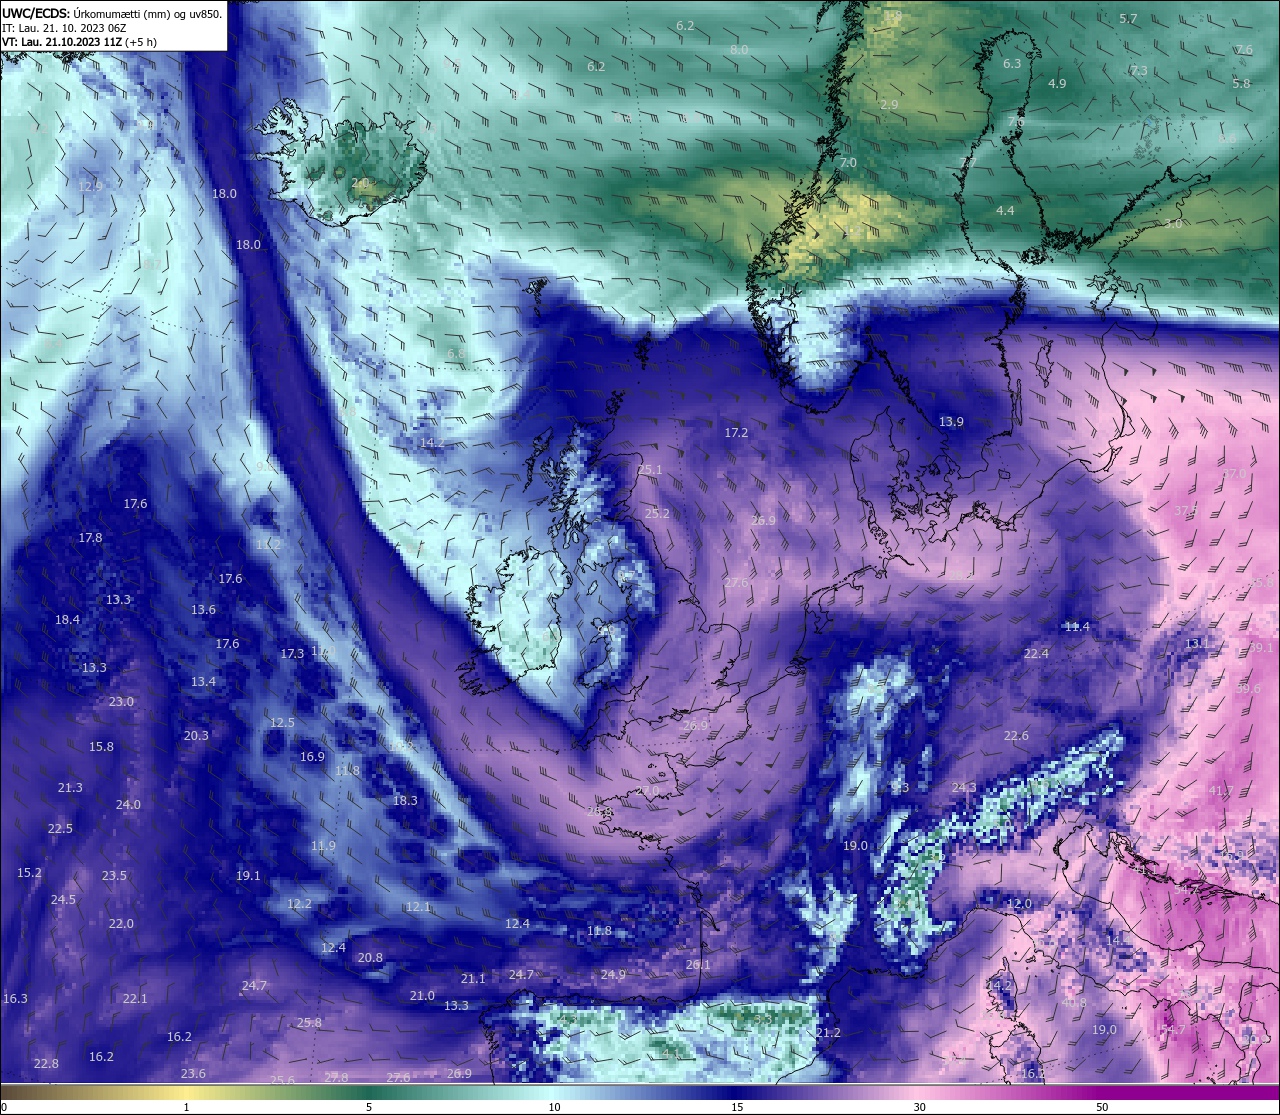This screenshot has width=1280, height=1115.
Task: Click the '5' label on the color scale
Action: click(x=369, y=1107)
